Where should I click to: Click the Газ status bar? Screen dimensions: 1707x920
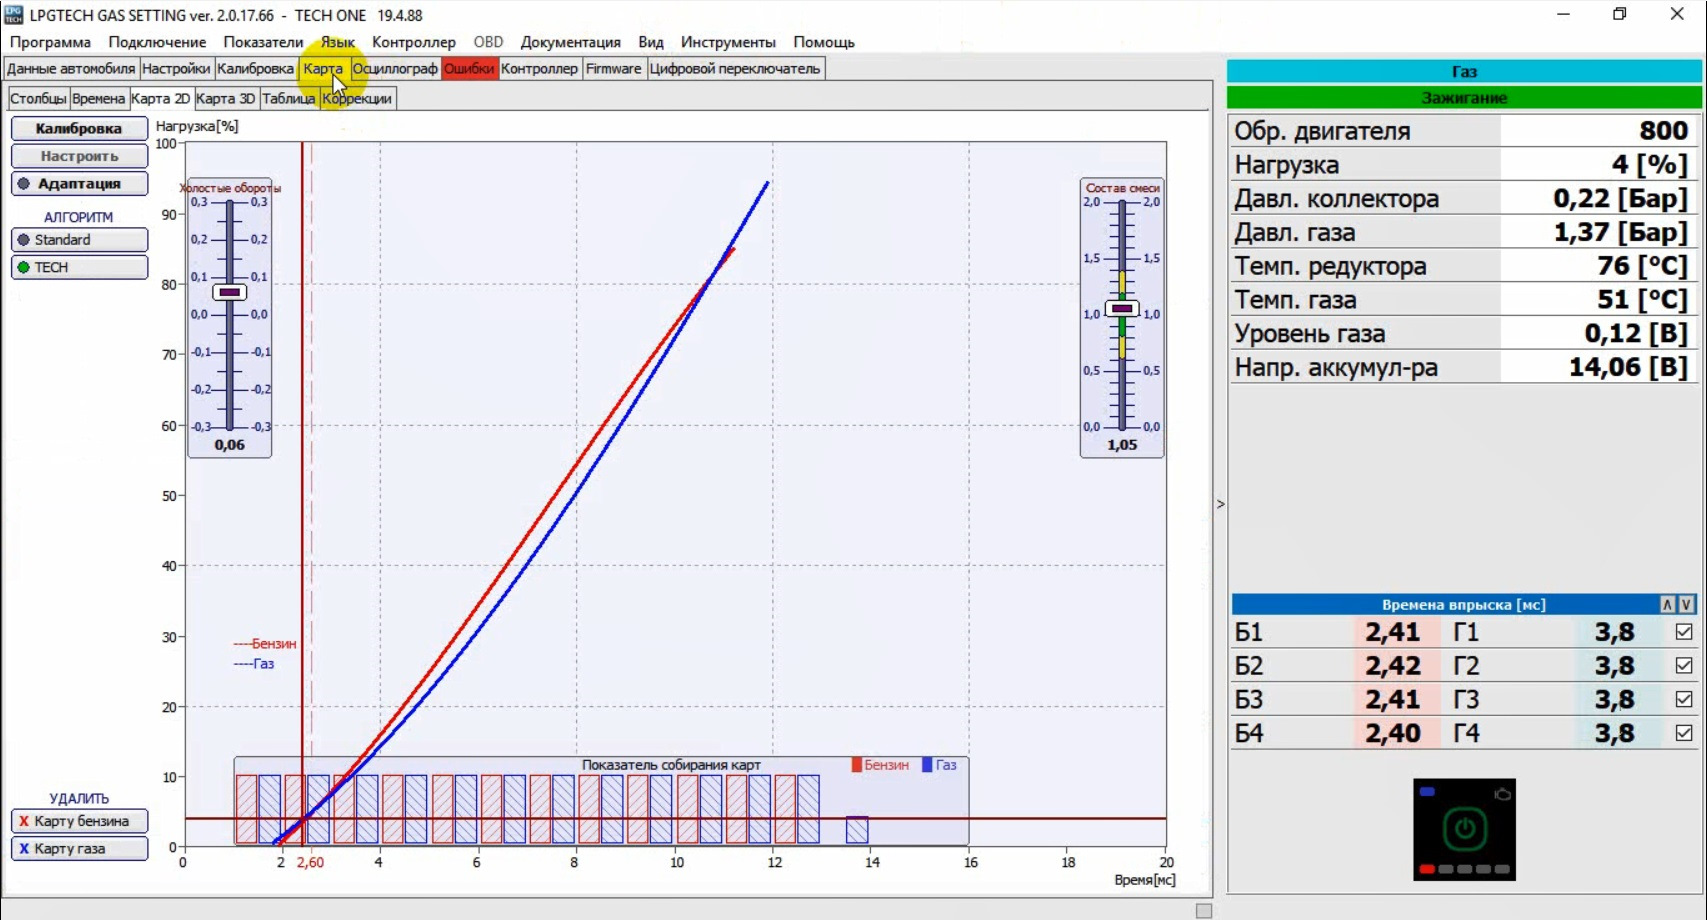tap(1464, 71)
